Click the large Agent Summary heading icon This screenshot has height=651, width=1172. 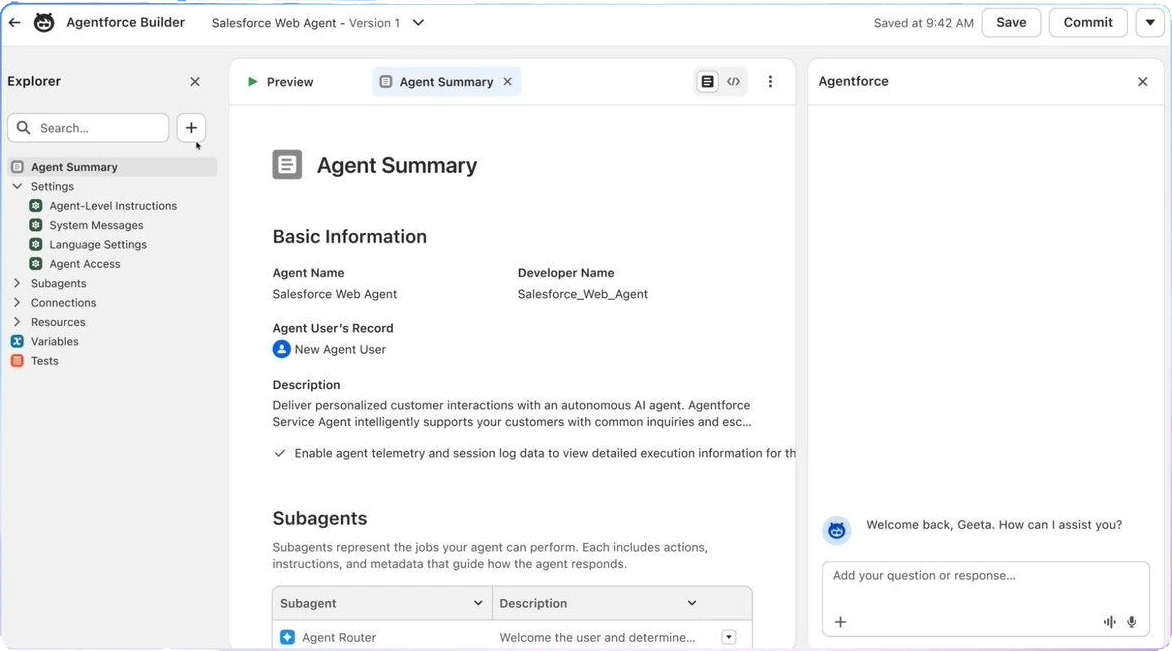[287, 164]
